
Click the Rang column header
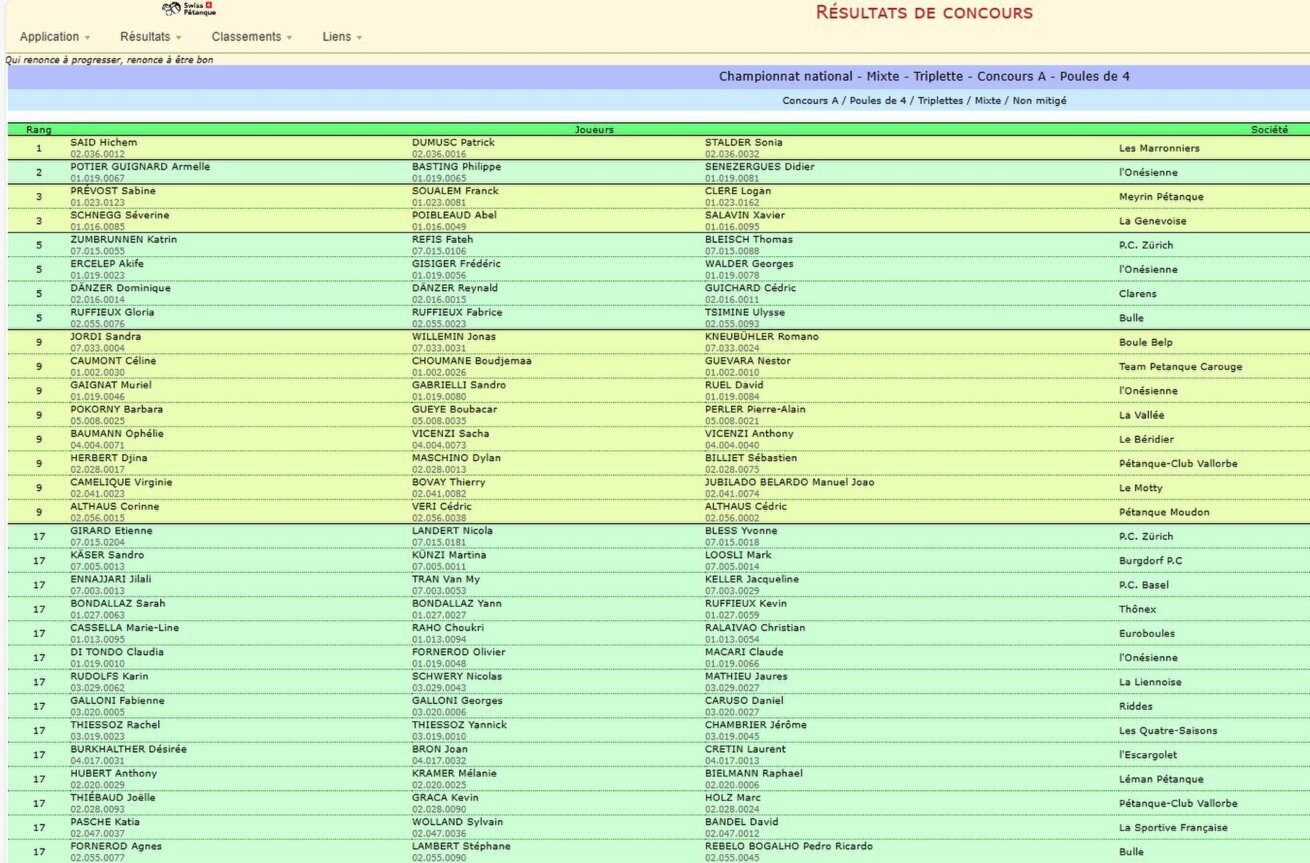pyautogui.click(x=39, y=130)
